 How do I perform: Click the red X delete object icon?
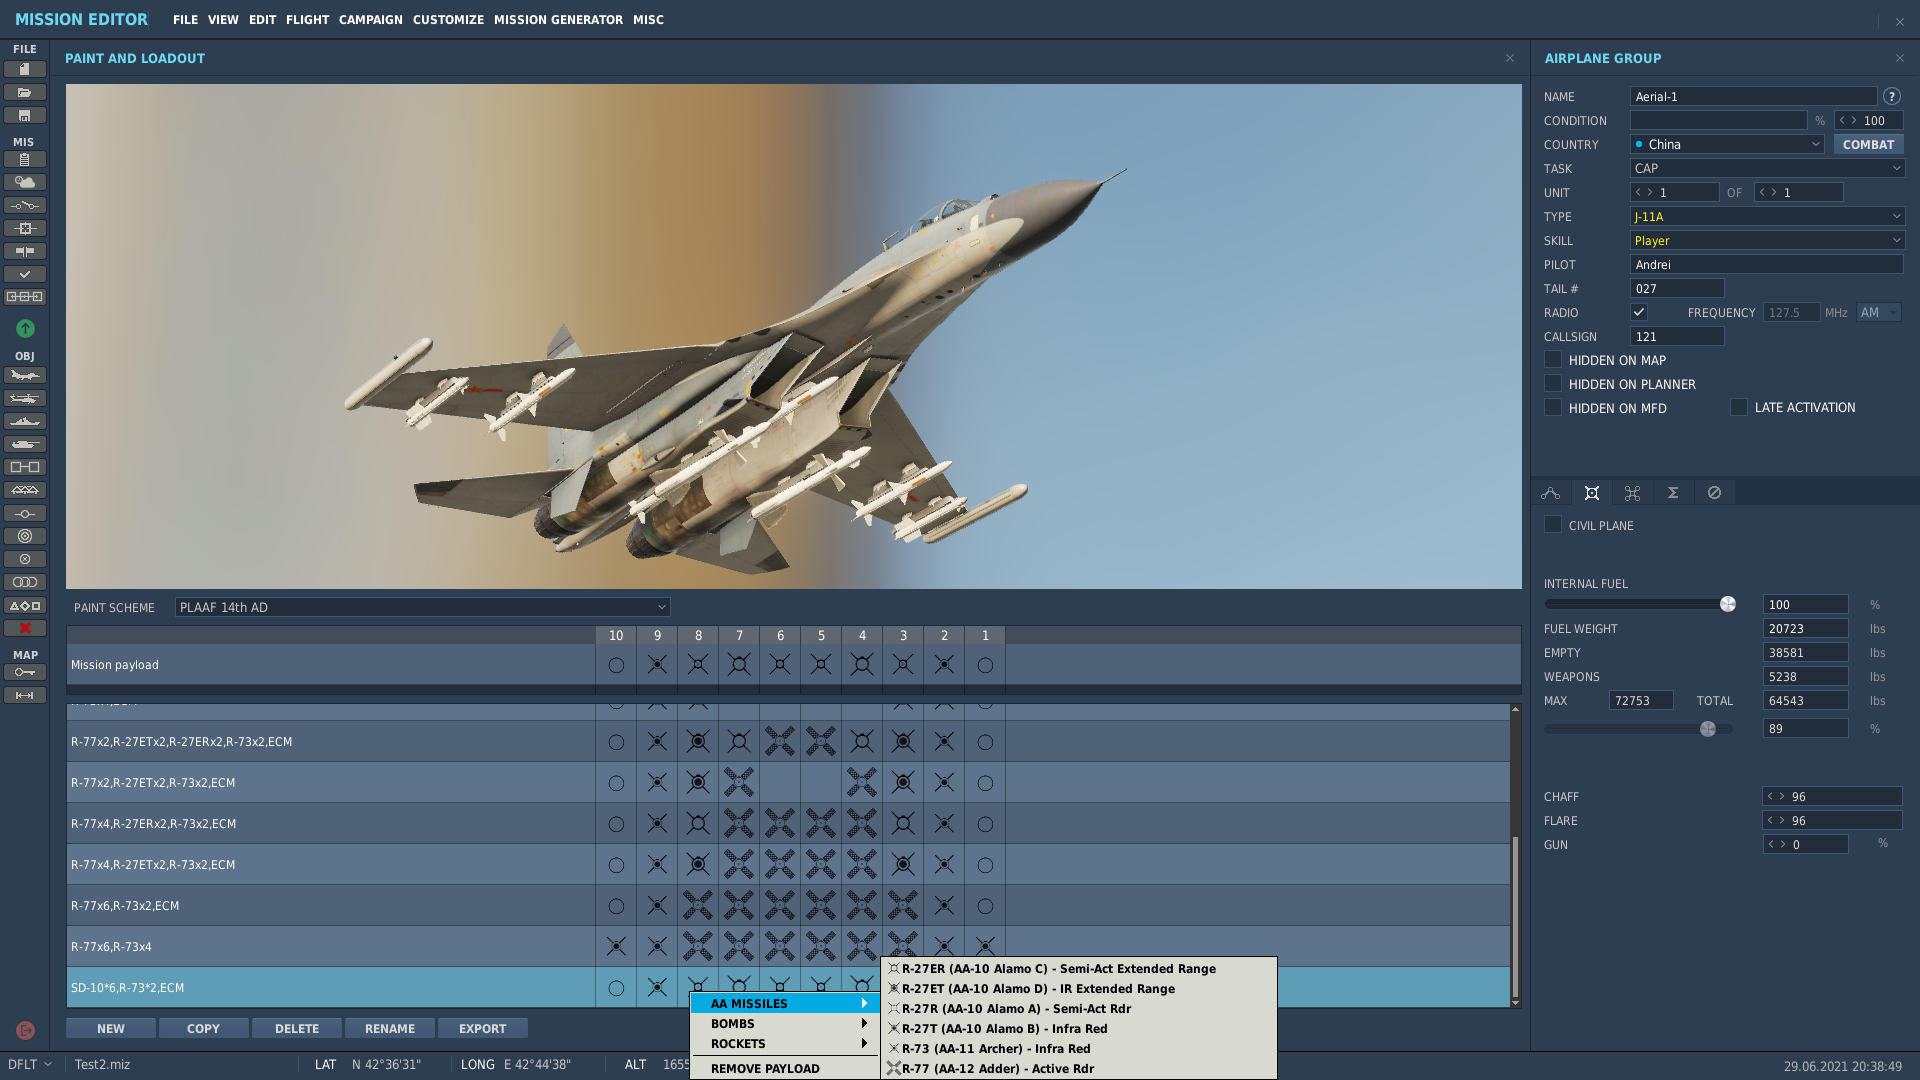[25, 628]
